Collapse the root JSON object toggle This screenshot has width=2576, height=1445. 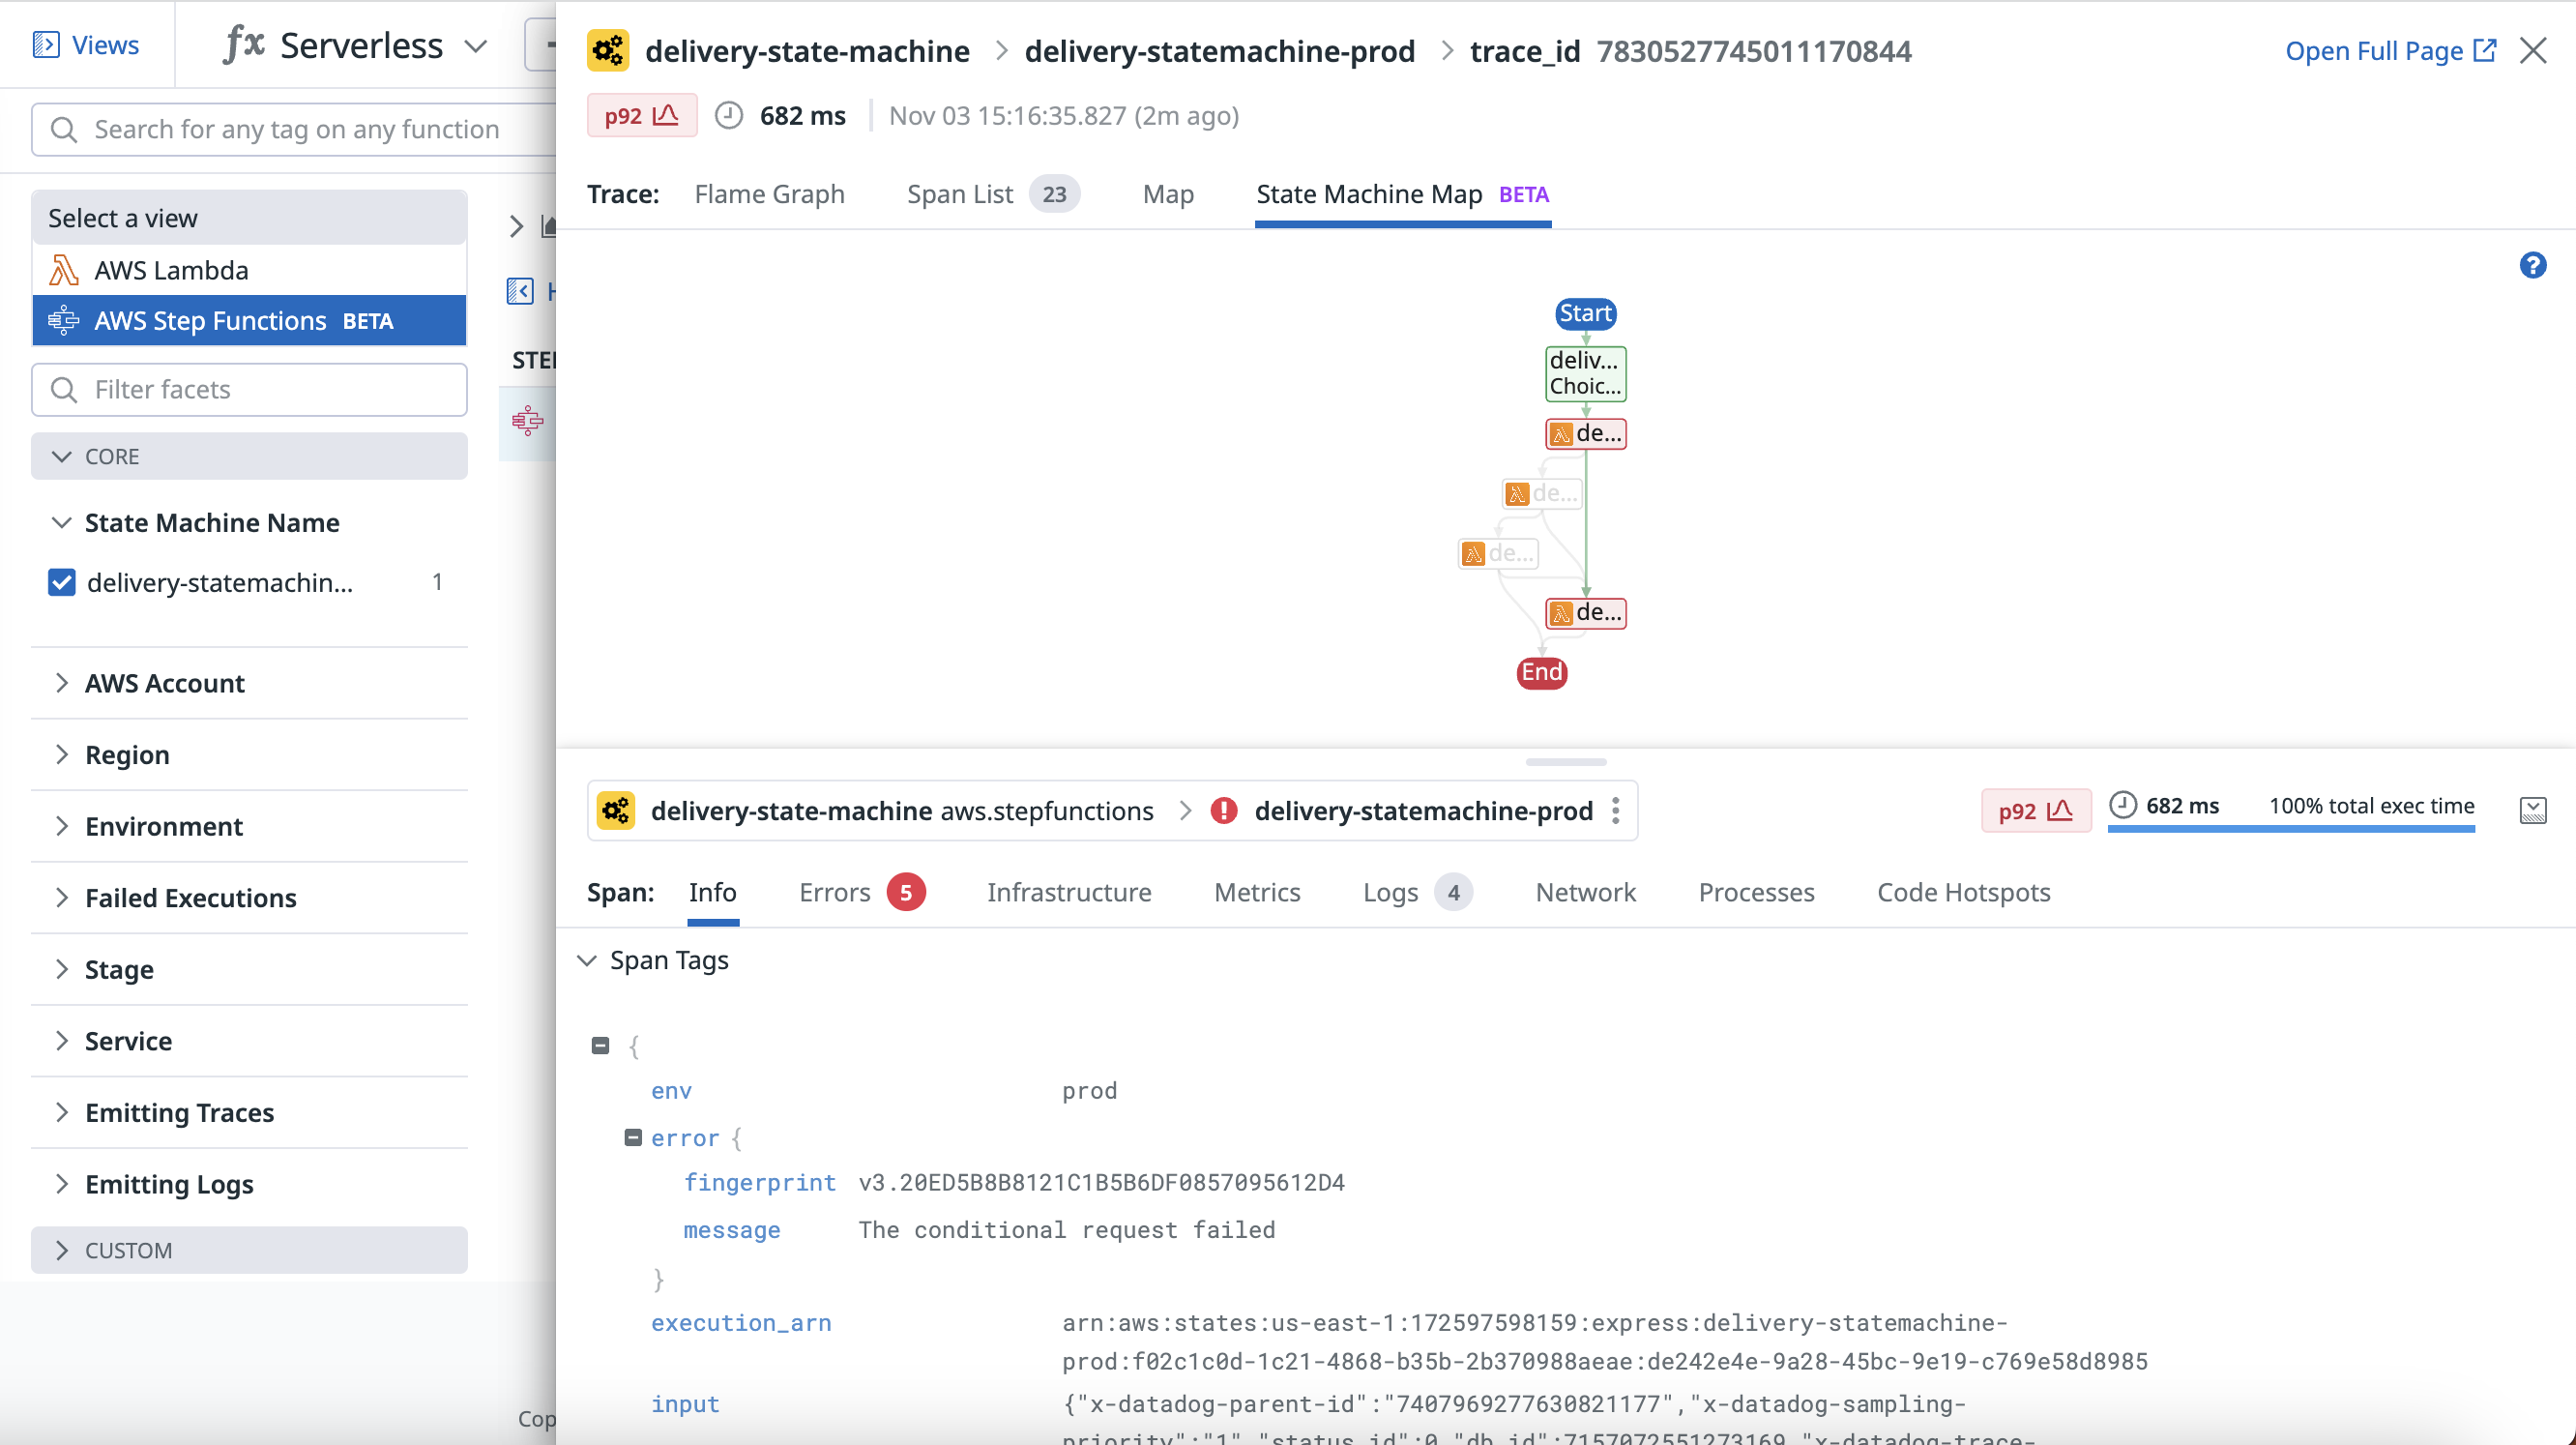pyautogui.click(x=600, y=1045)
